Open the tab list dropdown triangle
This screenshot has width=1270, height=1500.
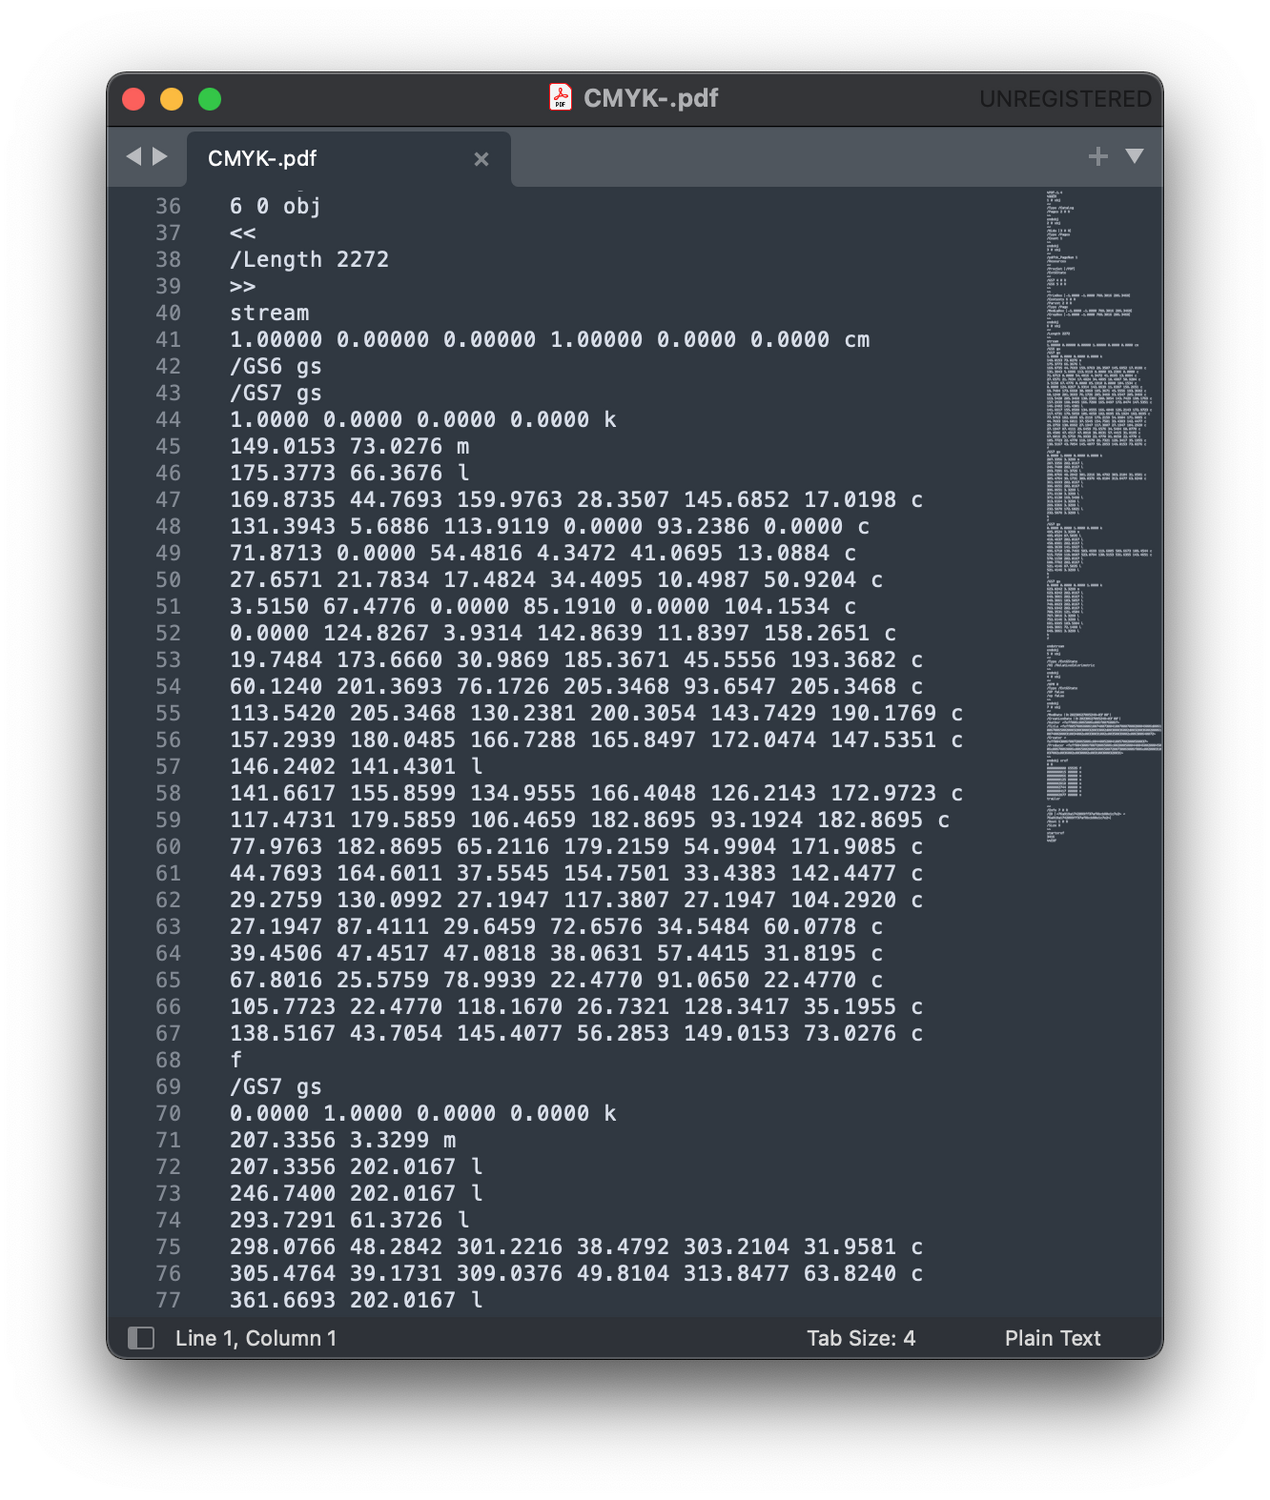pos(1134,156)
